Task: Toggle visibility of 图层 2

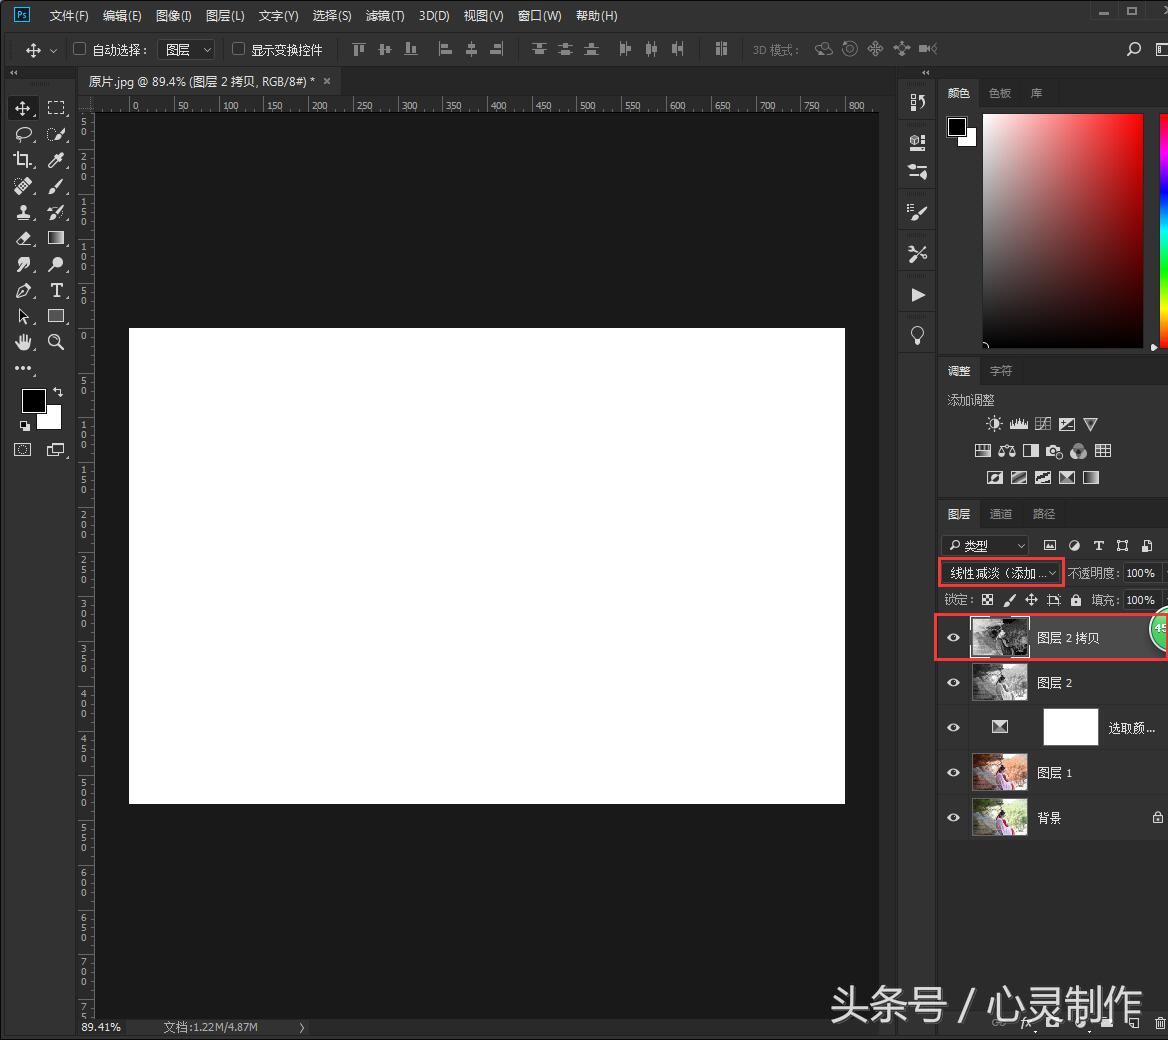Action: [x=953, y=682]
